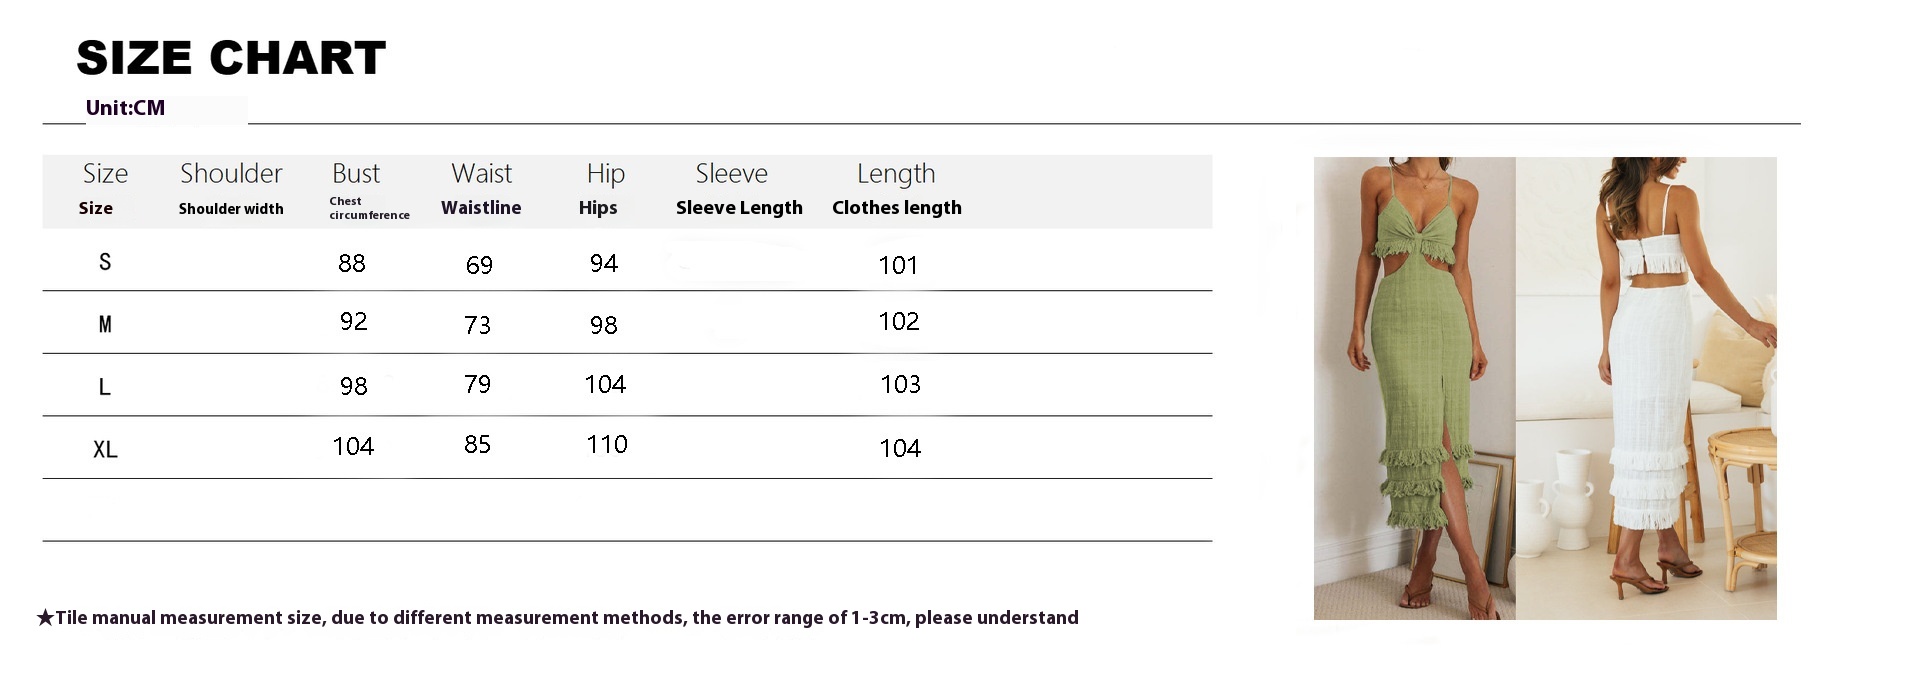
Task: Click hip value 110 for size XL
Action: point(607,445)
